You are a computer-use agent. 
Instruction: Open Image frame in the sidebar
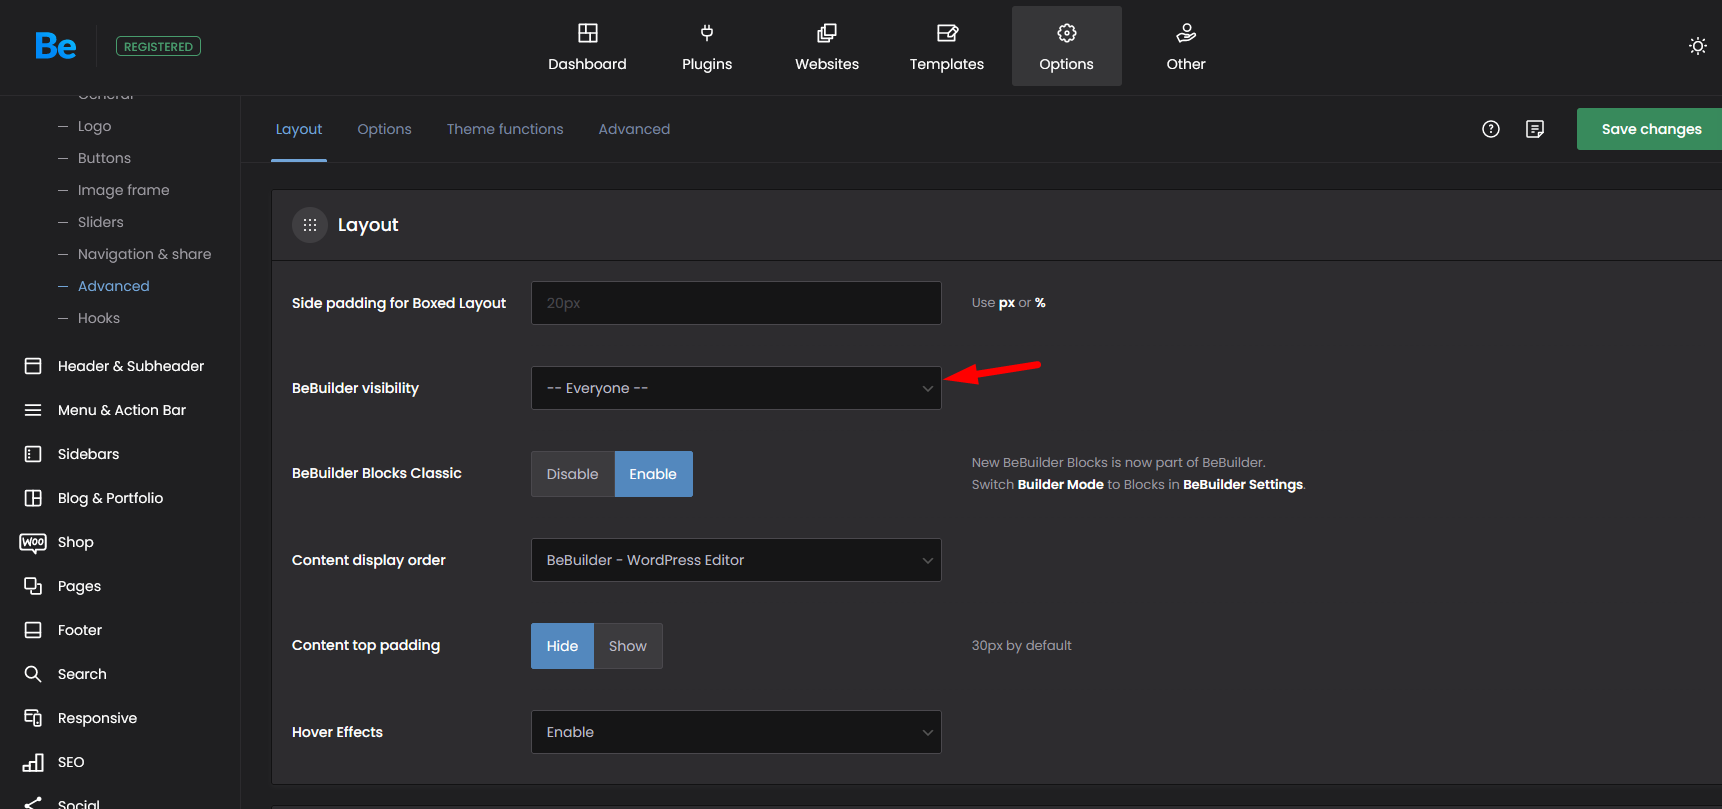[123, 190]
